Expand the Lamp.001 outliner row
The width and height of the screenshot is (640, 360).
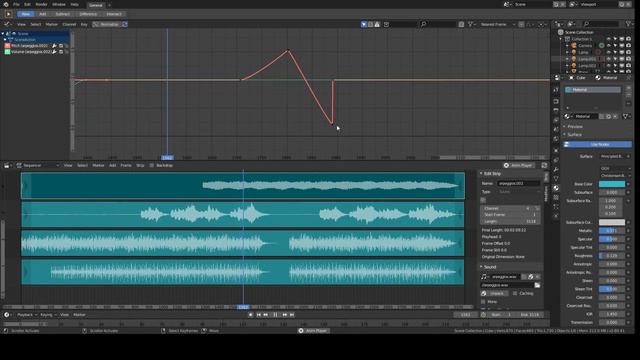point(567,59)
